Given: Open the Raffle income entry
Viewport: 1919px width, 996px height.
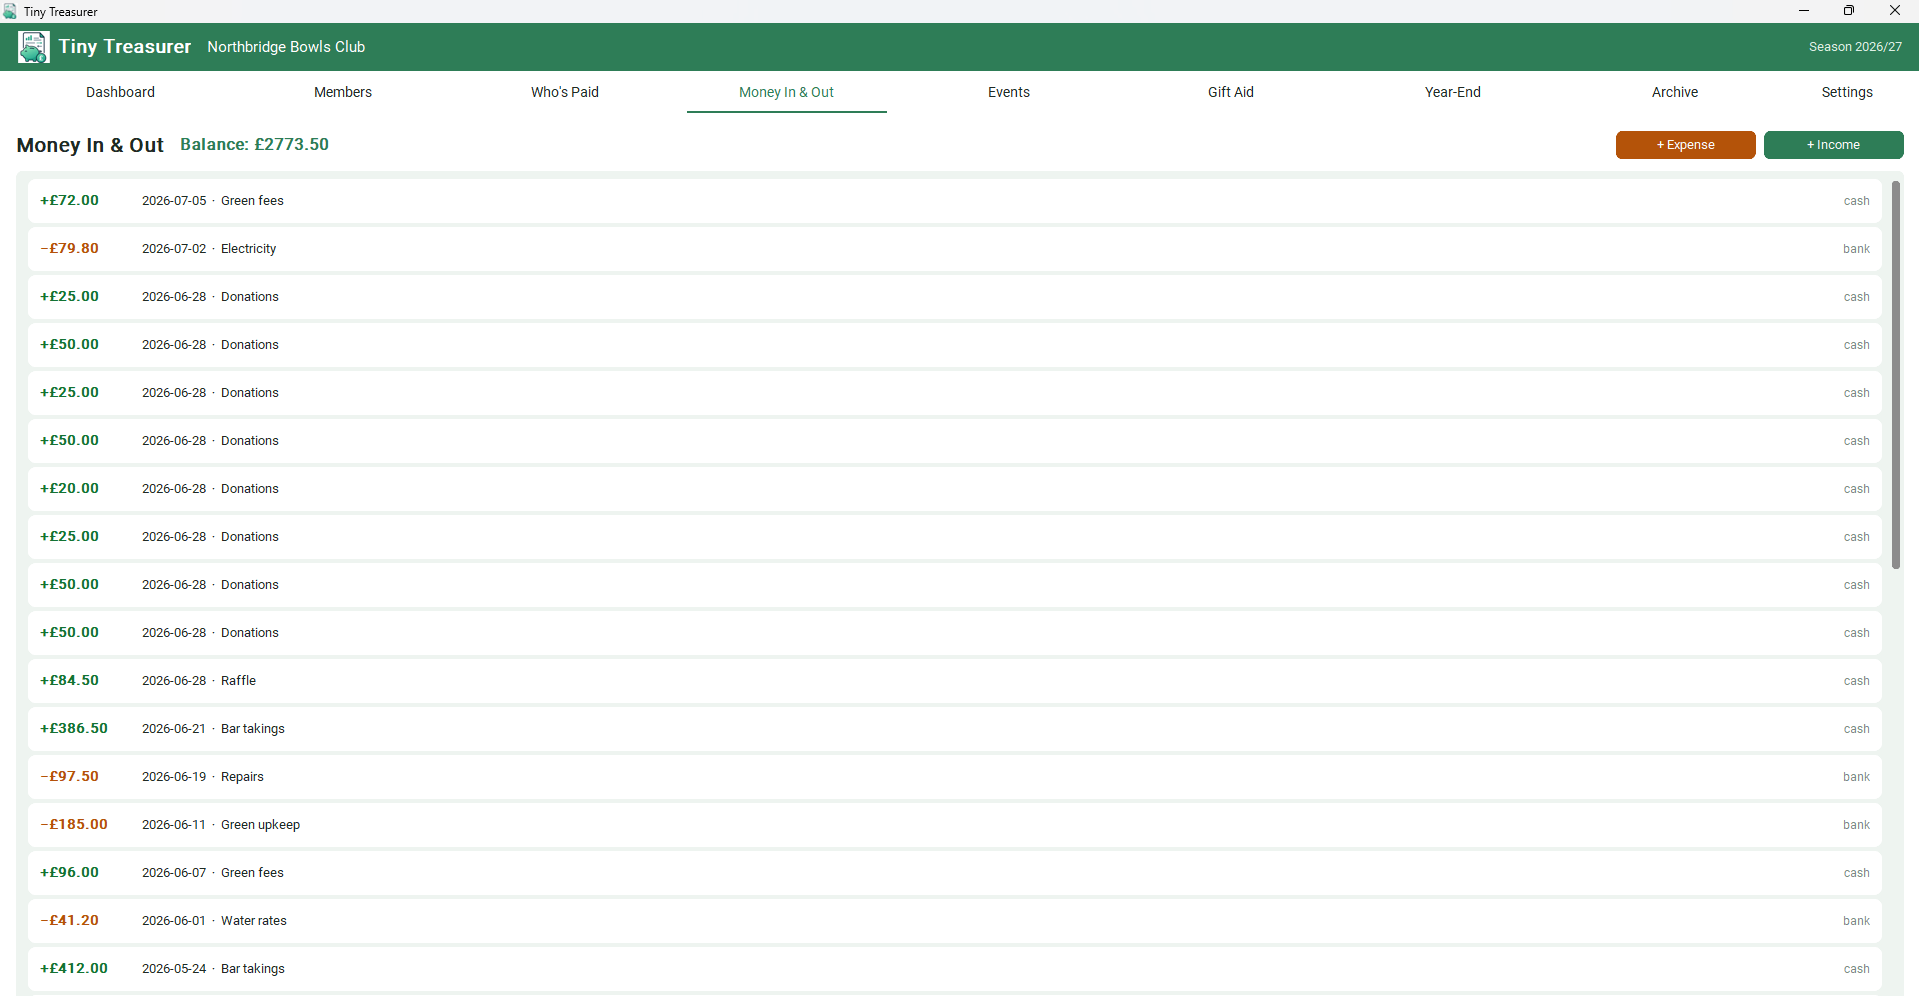Looking at the screenshot, I should [x=954, y=681].
